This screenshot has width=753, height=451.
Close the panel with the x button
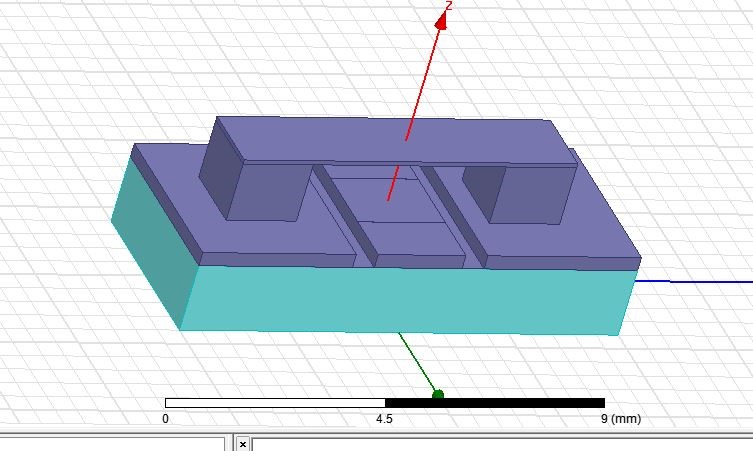[243, 444]
